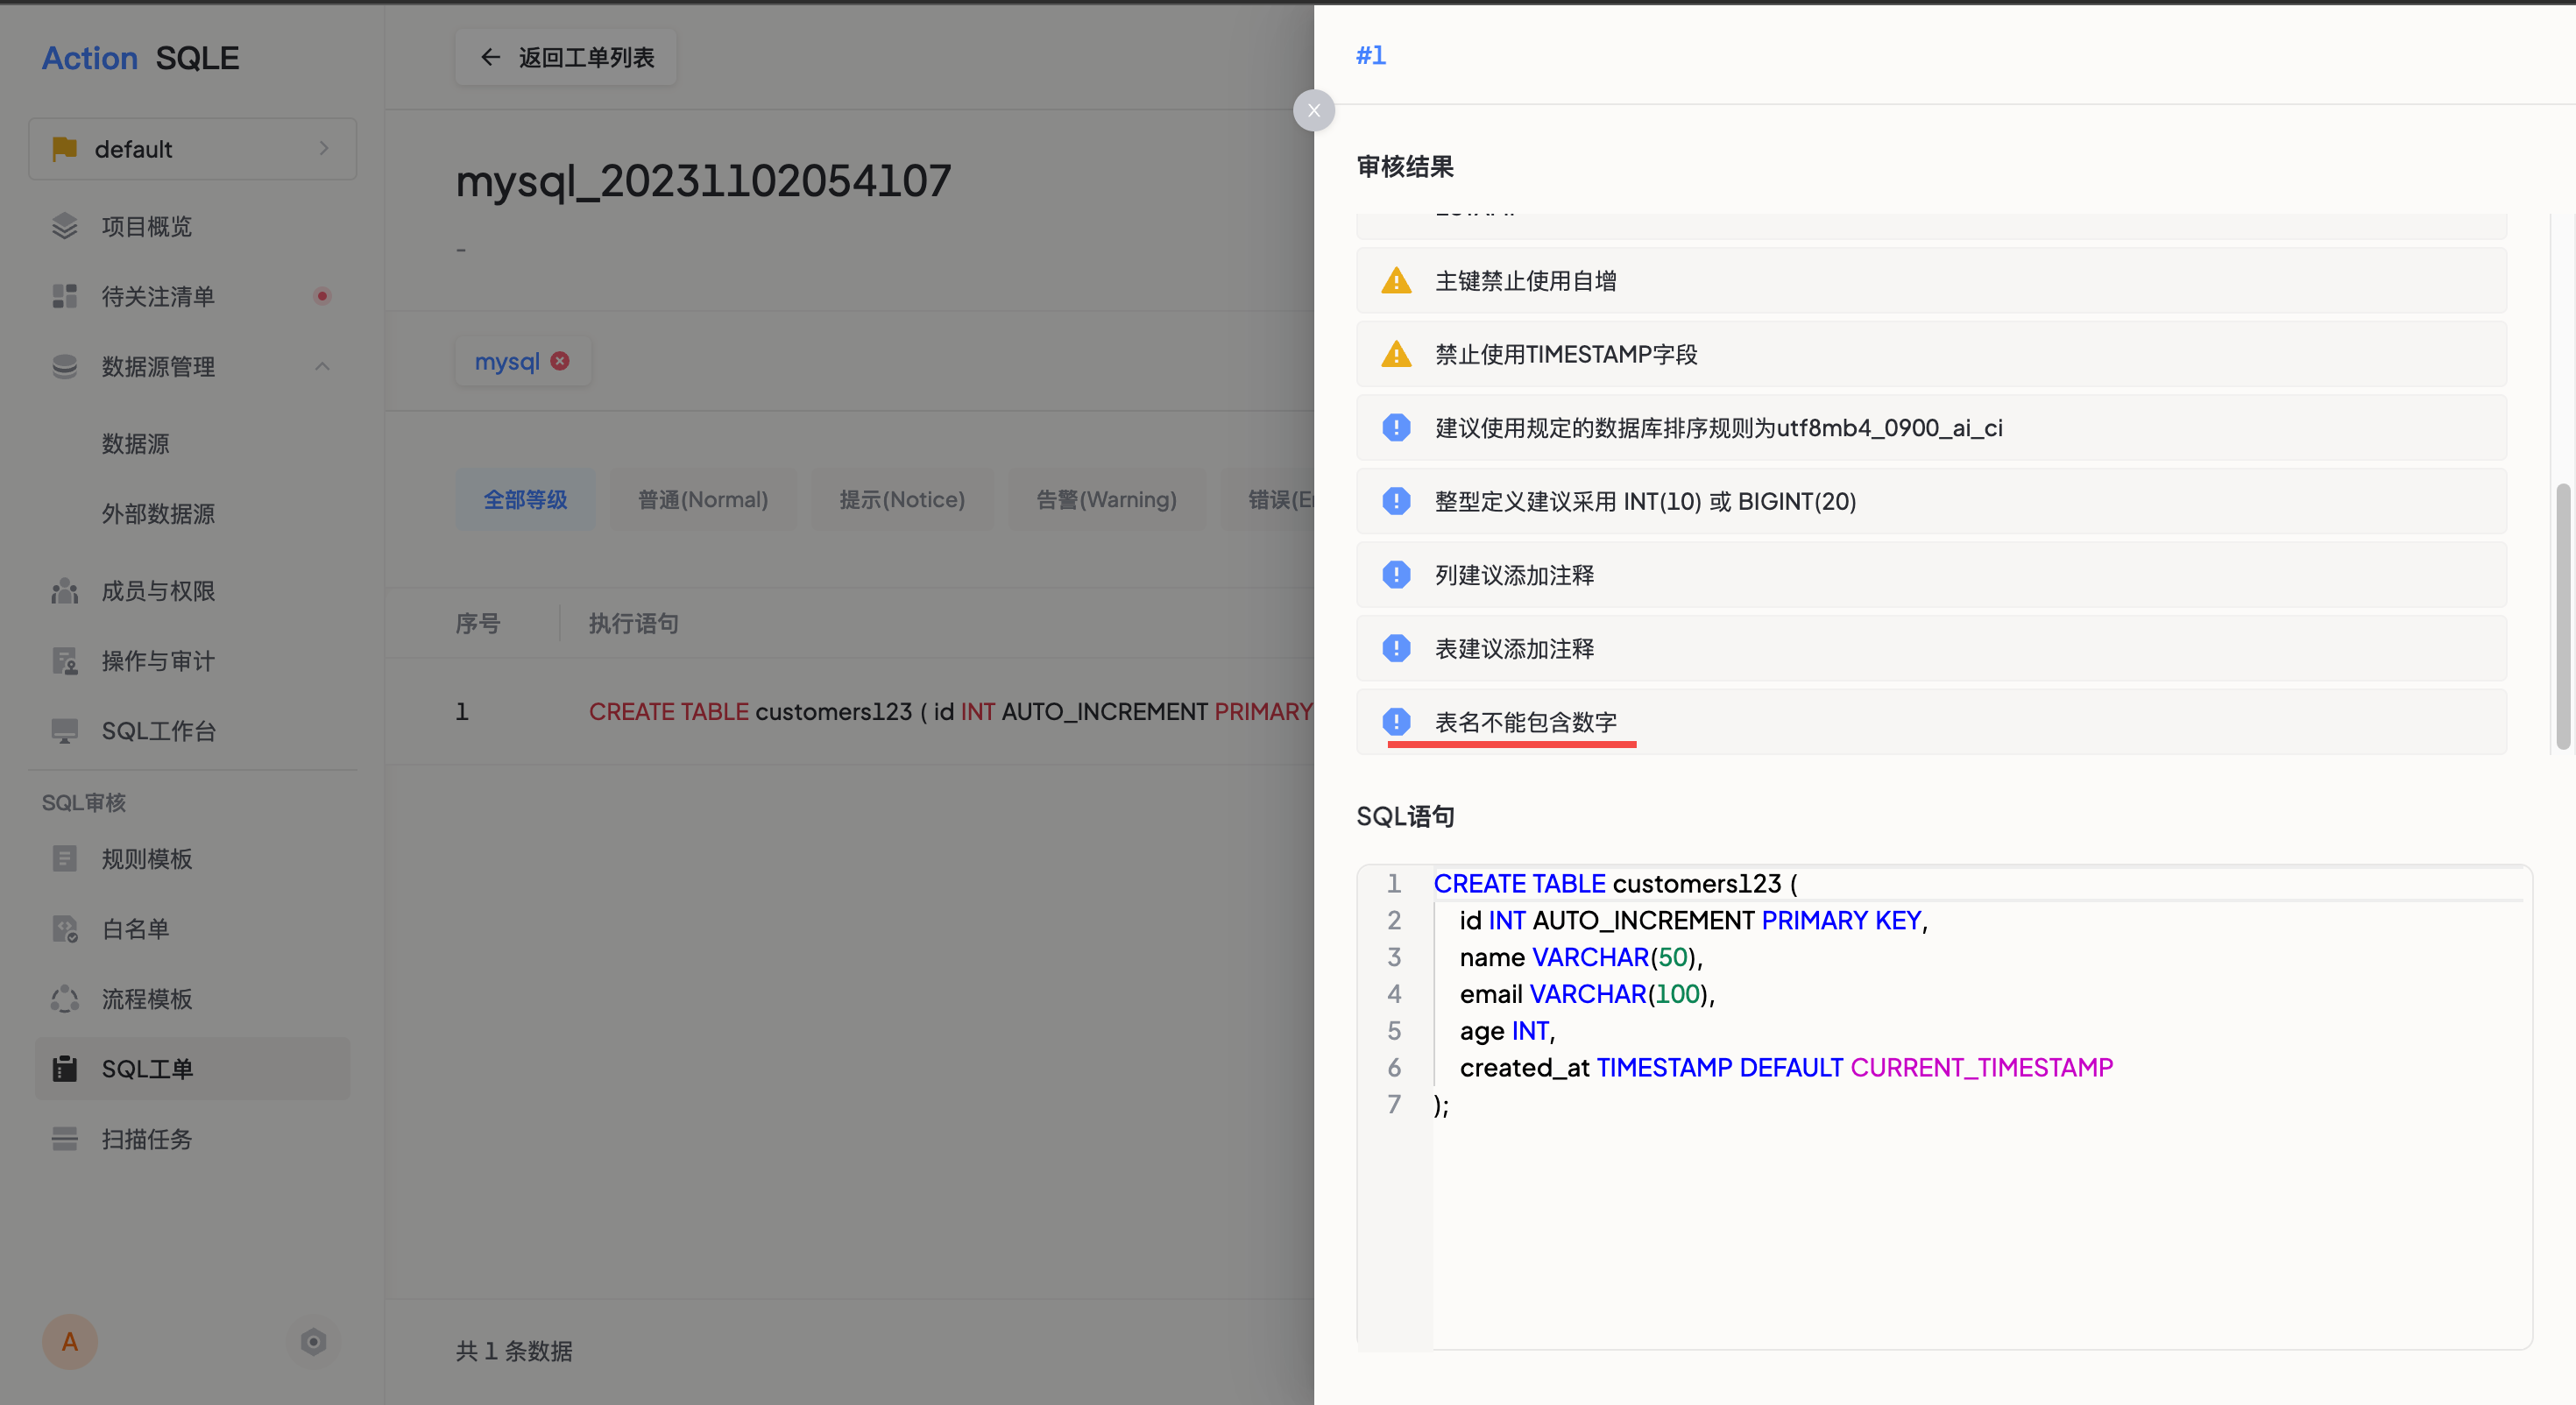Click the 白名单 icon
Screen dimensions: 2576x1405
65,929
